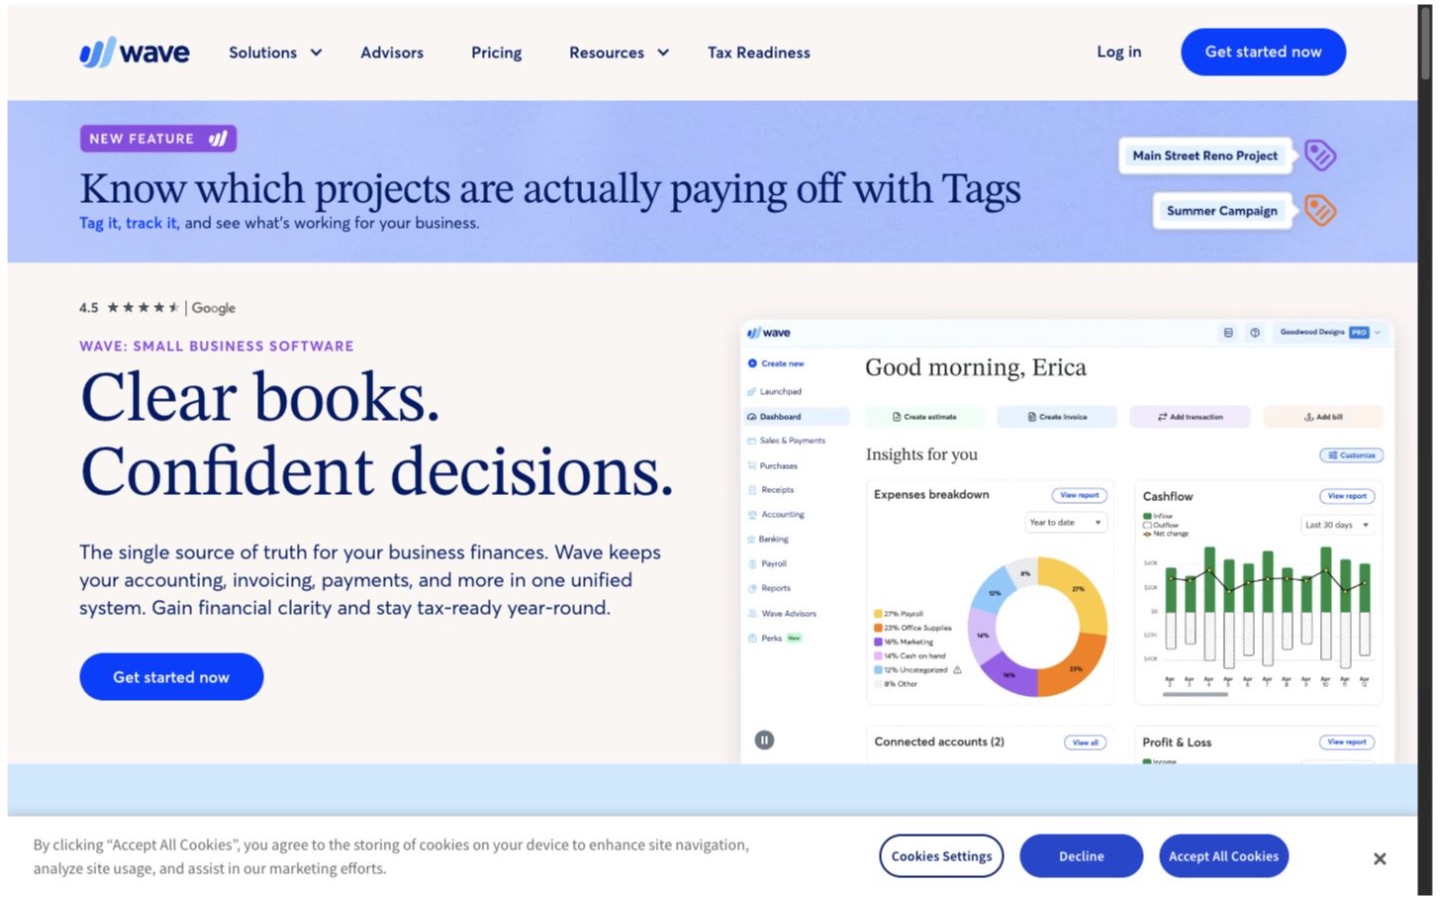The image size is (1440, 900).
Task: Open Sales & Payments in preview sidebar
Action: pyautogui.click(x=792, y=440)
